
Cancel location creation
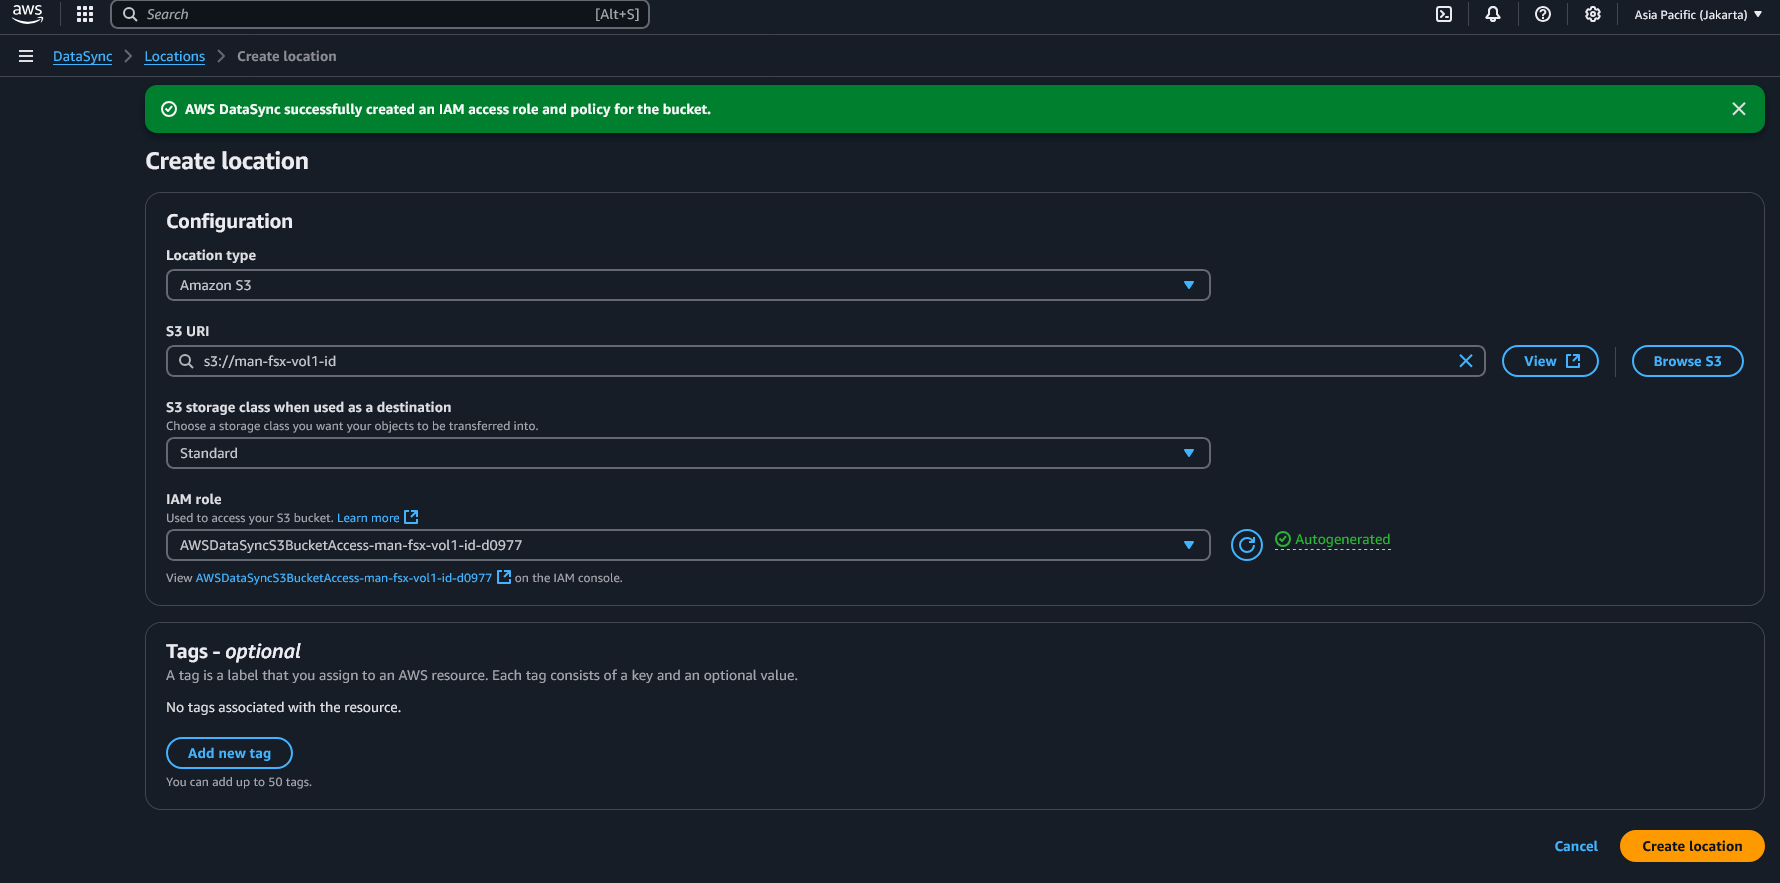coord(1576,846)
